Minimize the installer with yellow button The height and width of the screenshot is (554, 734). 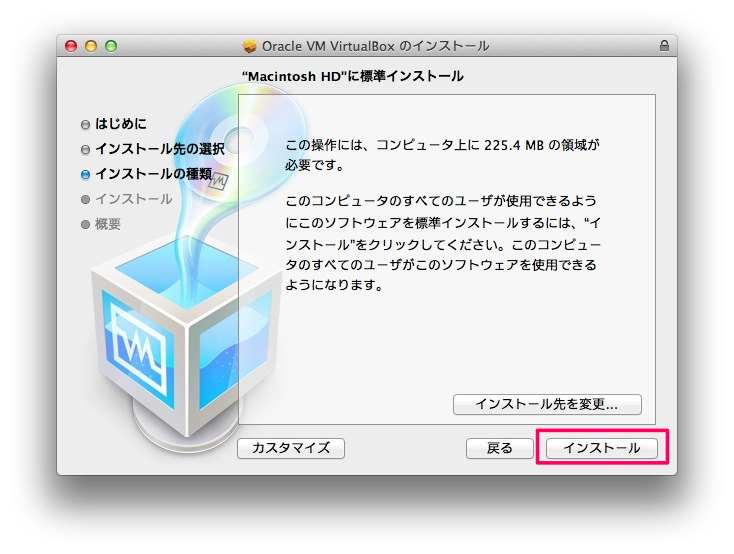91,46
